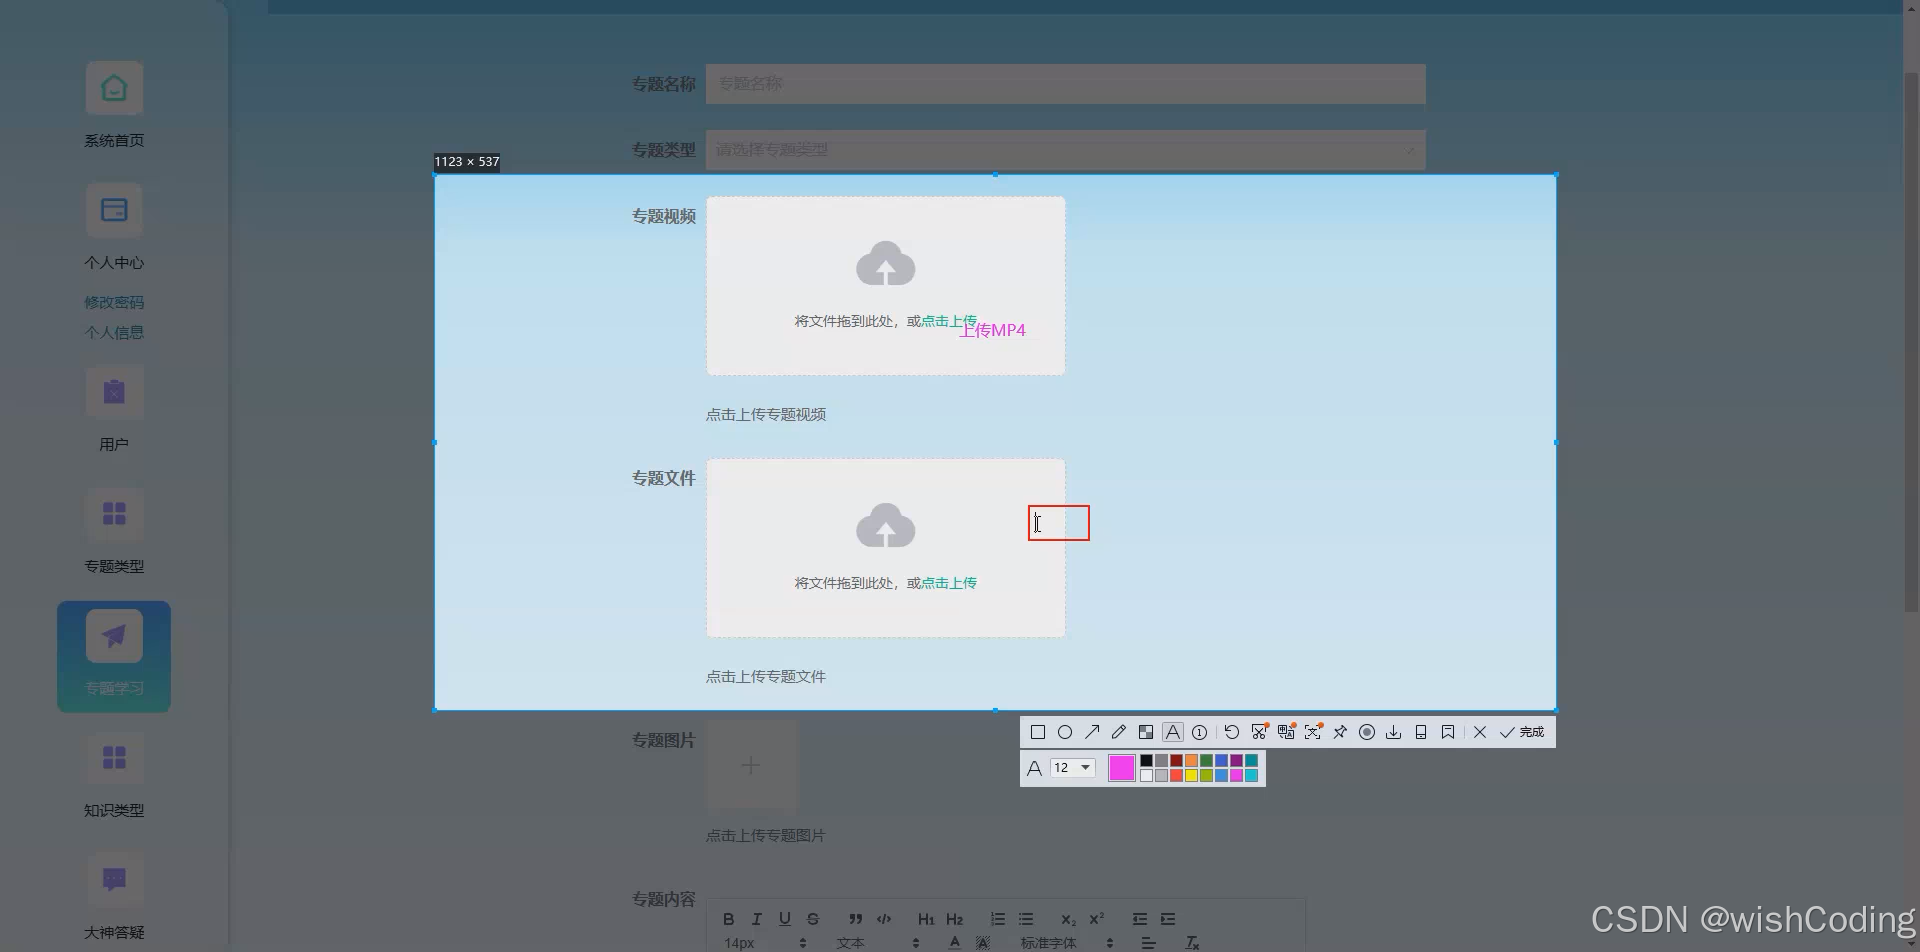Open the 专题学习 sidebar section
Screen dimensions: 1920x952
click(x=114, y=655)
